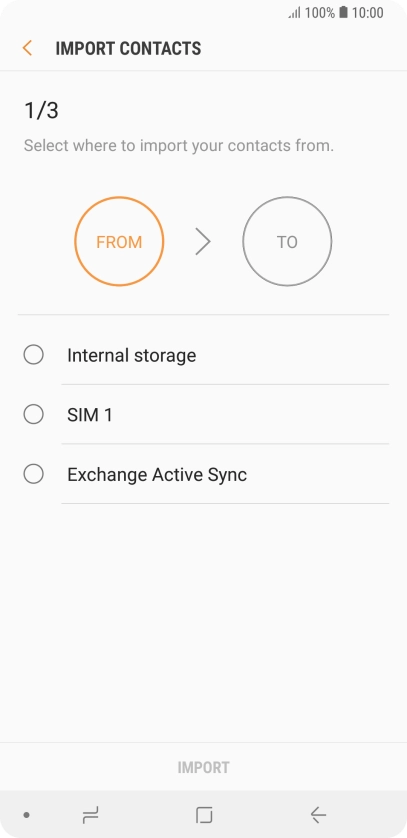Tap the IMPORT button at bottom

click(204, 767)
